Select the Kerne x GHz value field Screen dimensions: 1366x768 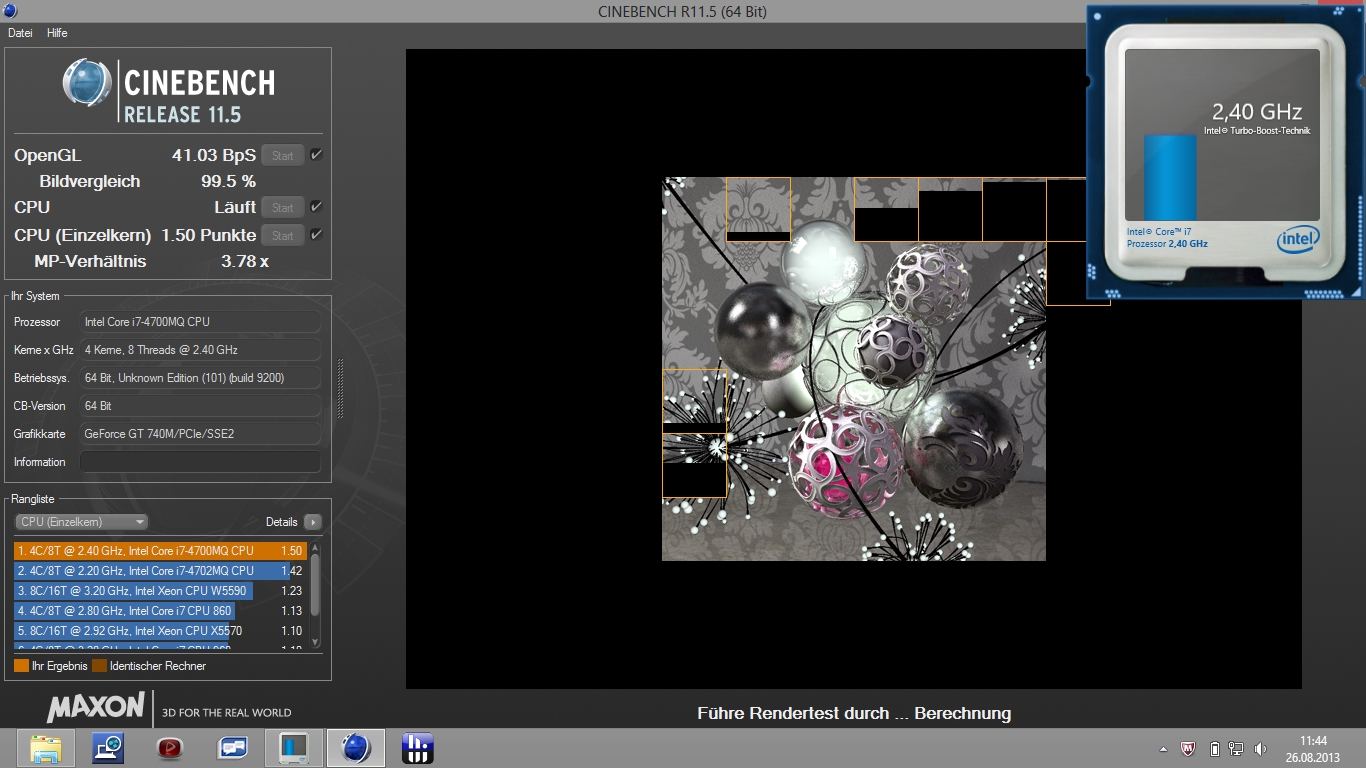pyautogui.click(x=200, y=350)
